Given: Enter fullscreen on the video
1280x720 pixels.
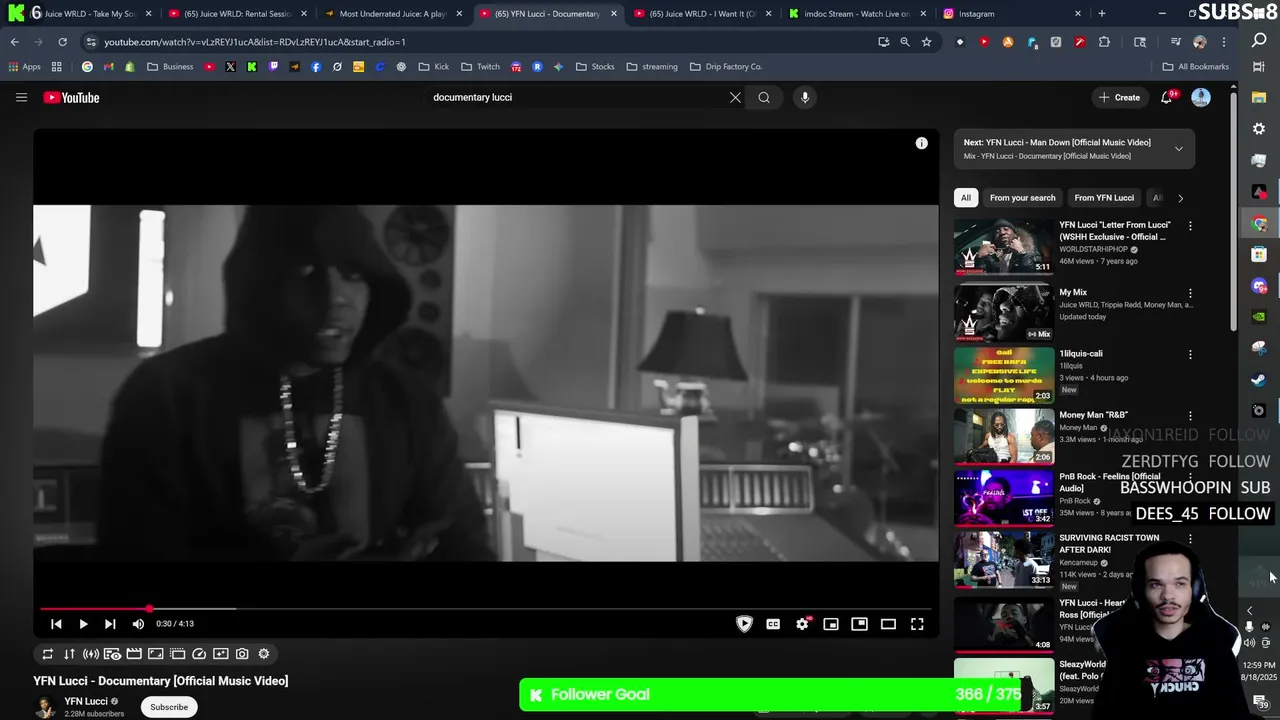Looking at the screenshot, I should 917,624.
